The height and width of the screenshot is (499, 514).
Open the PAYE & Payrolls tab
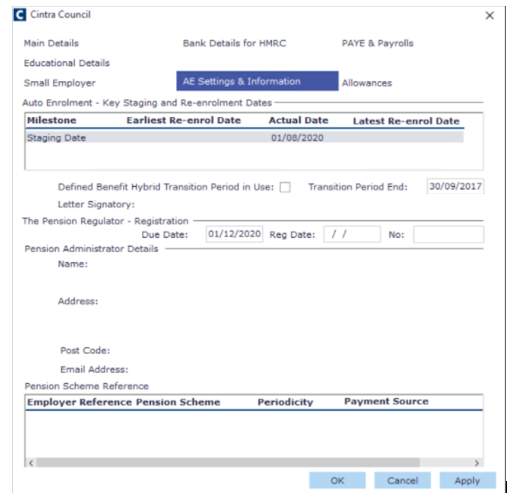click(x=377, y=43)
